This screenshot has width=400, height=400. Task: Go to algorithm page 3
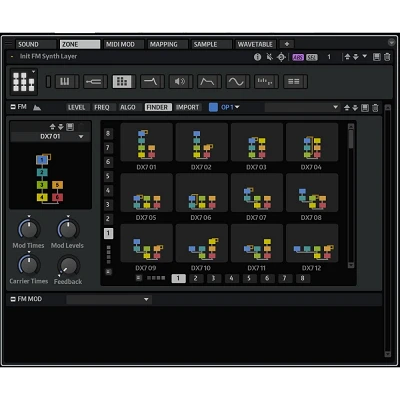pos(213,278)
